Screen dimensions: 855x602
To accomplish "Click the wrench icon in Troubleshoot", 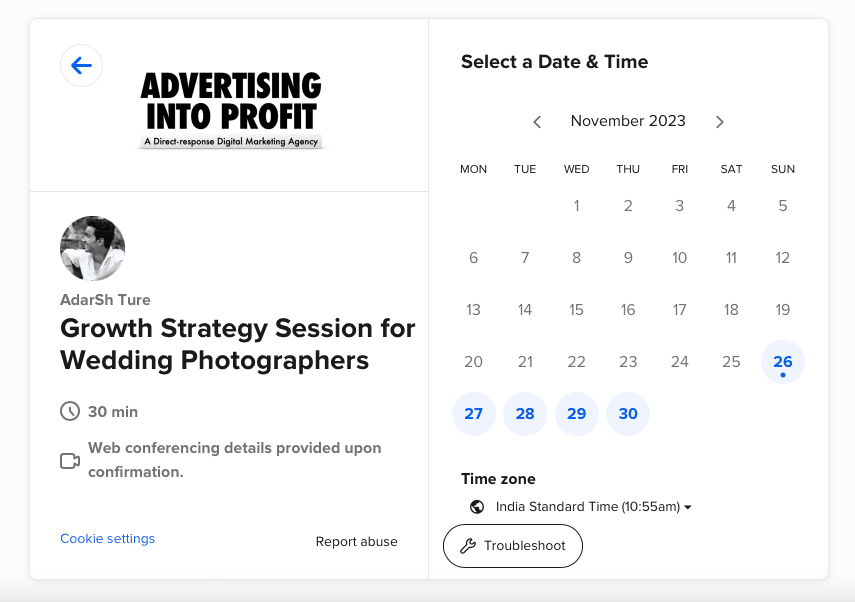I will click(x=467, y=546).
